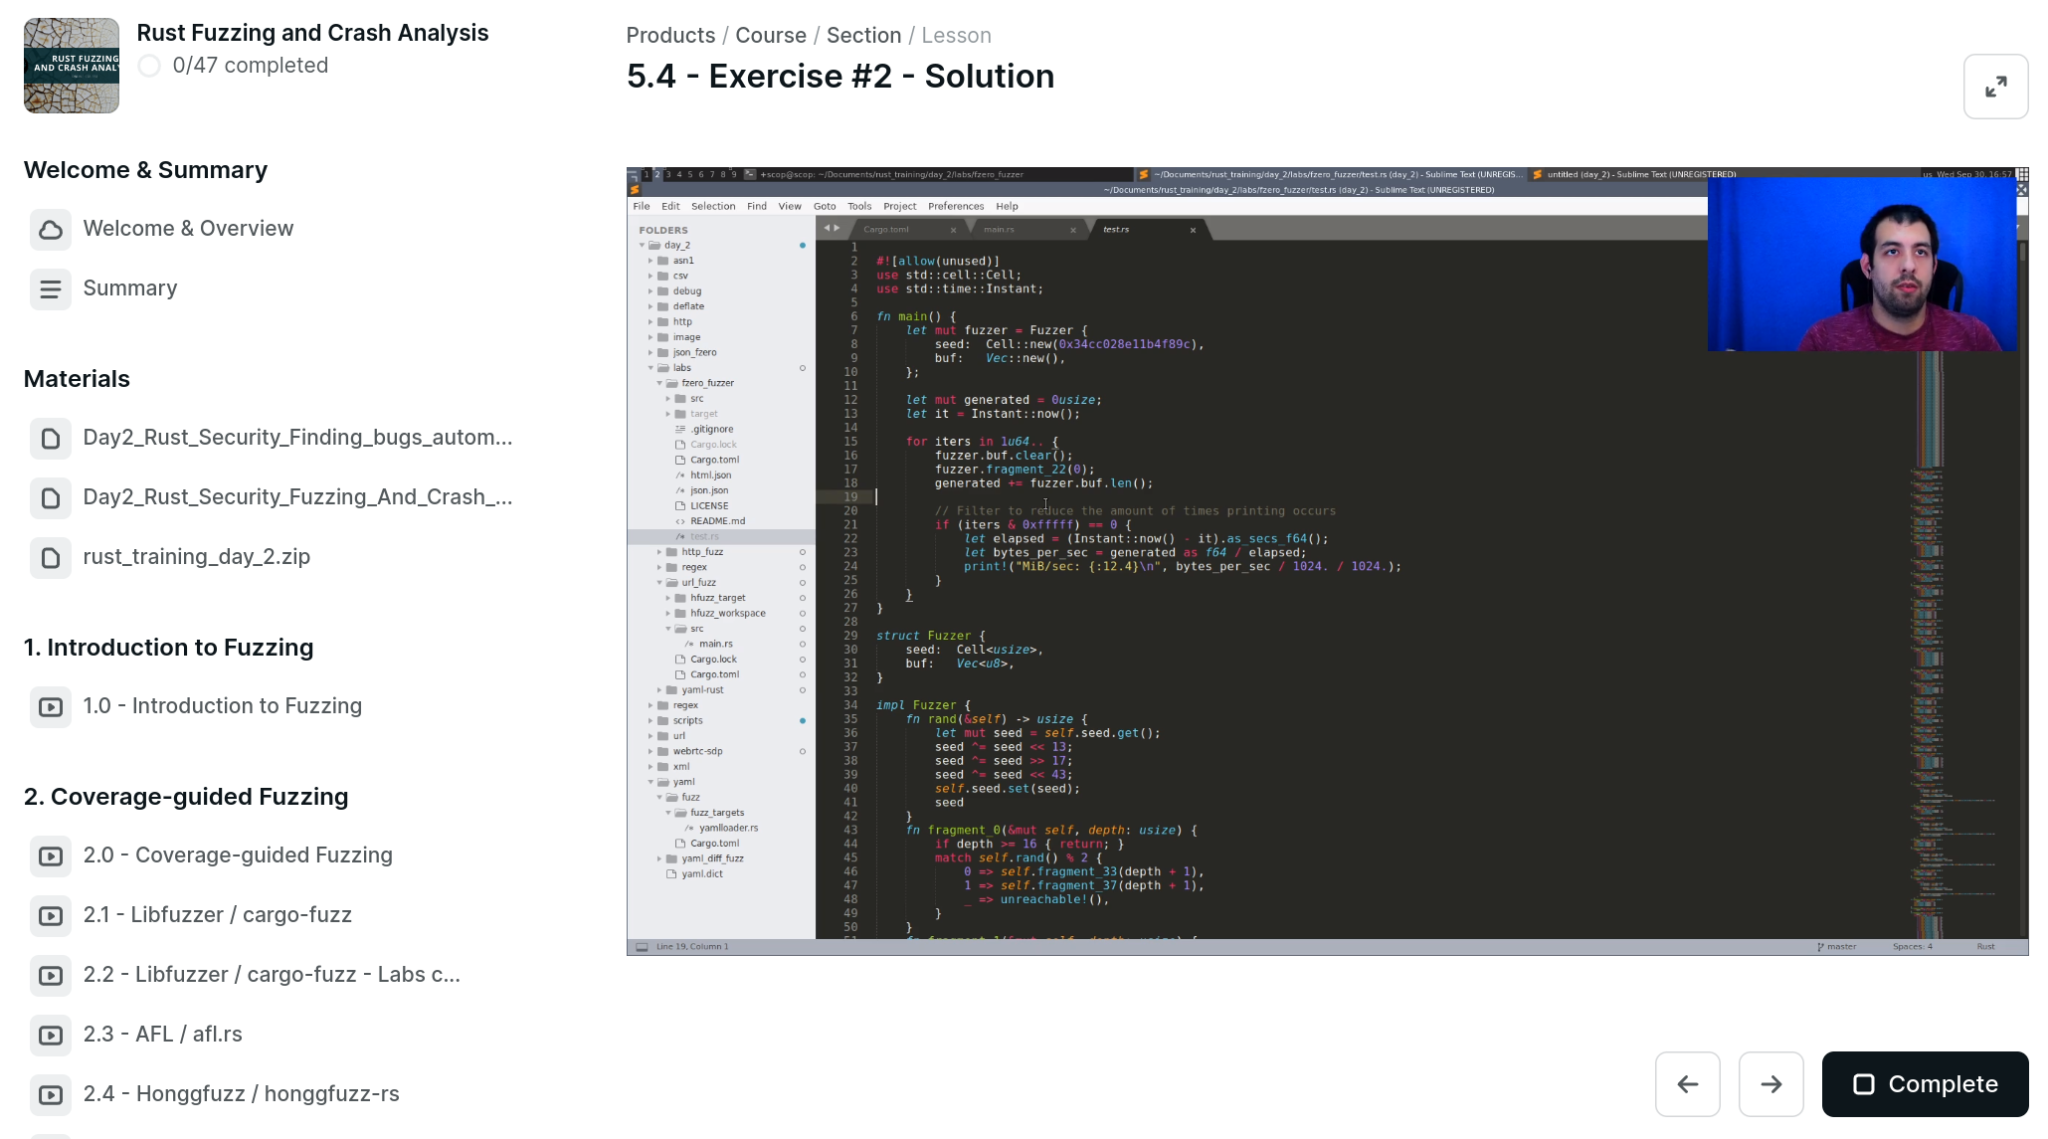
Task: Open the 2.4 - Honggfuzz / honggfuzz-rs lesson
Action: (241, 1093)
